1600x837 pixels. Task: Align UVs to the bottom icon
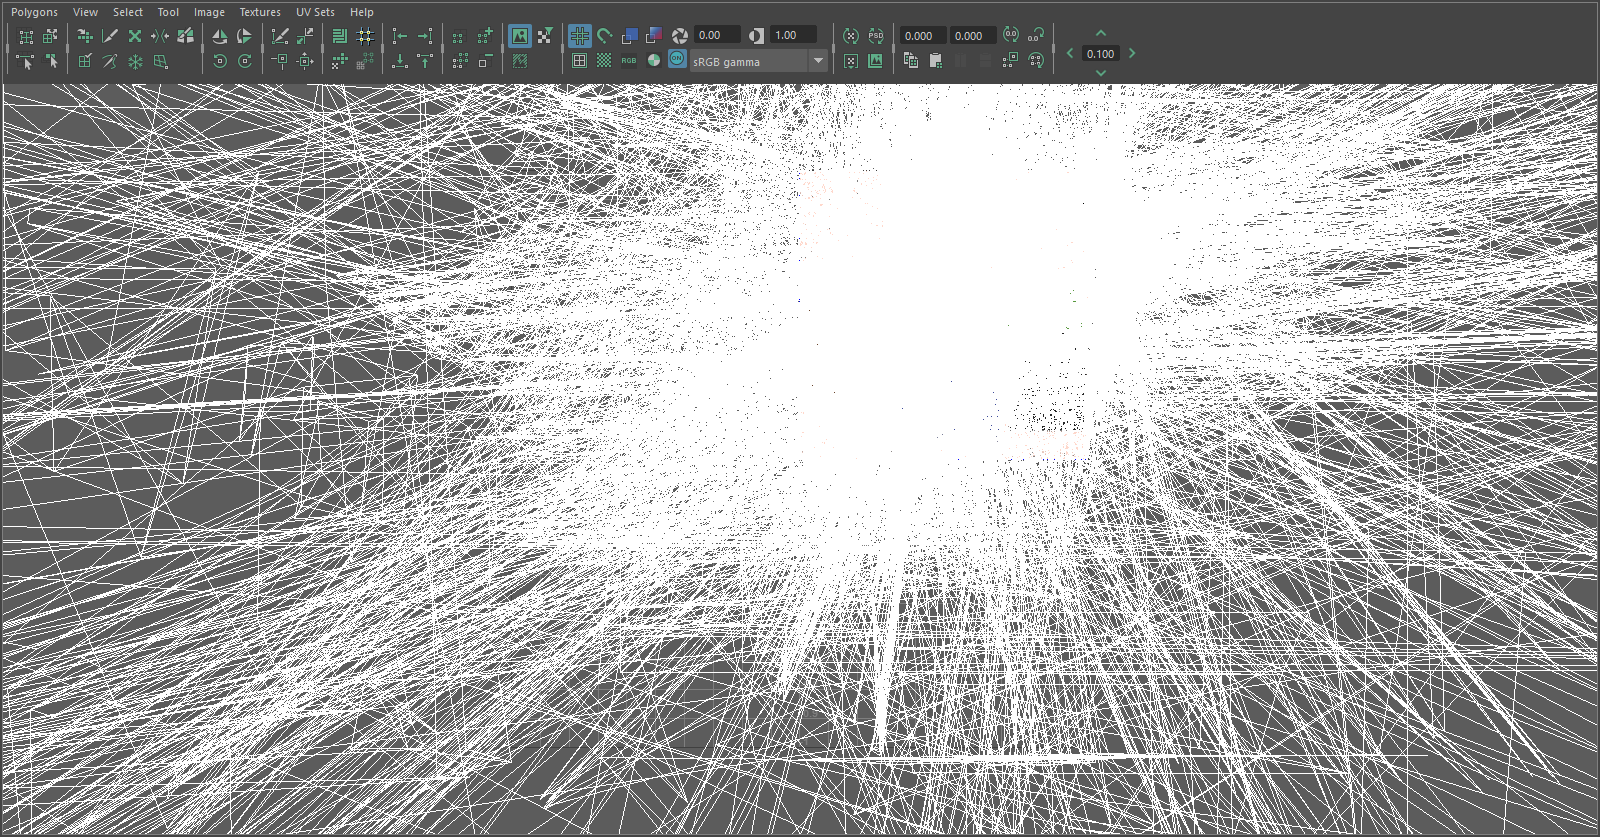(x=400, y=61)
